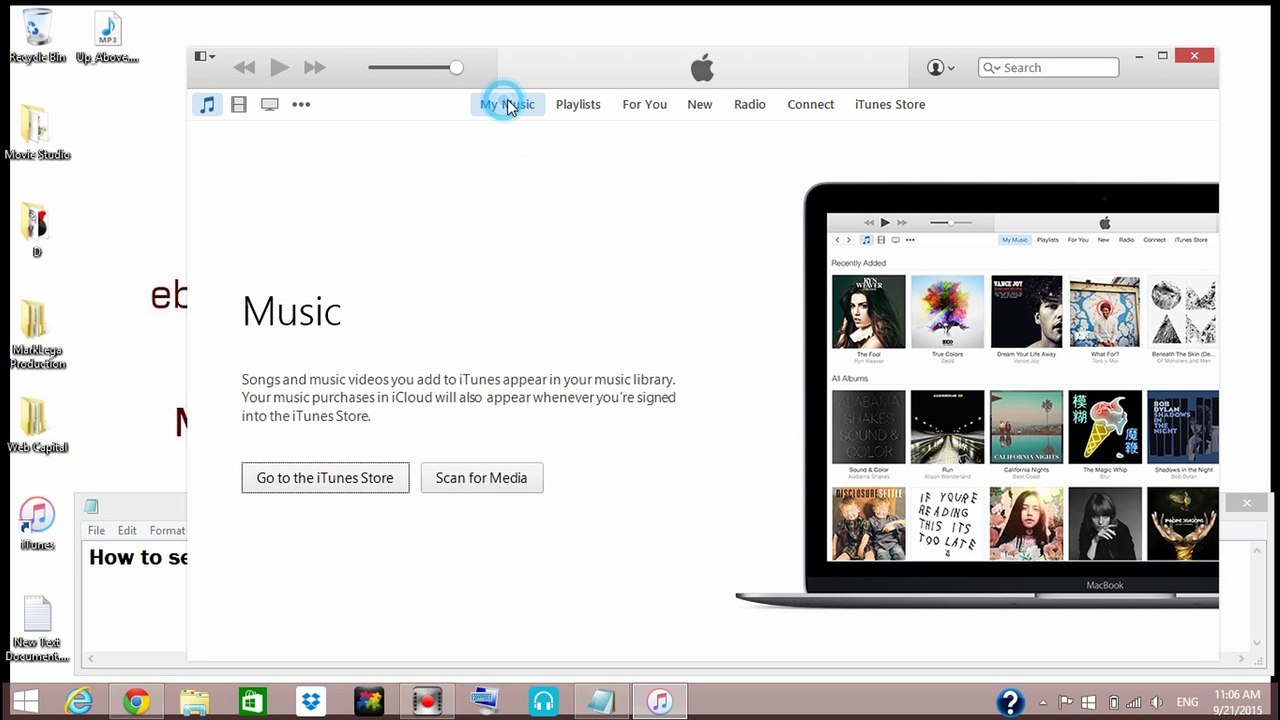Image resolution: width=1280 pixels, height=720 pixels.
Task: Switch to the Movies filmstrip icon
Action: pyautogui.click(x=239, y=104)
